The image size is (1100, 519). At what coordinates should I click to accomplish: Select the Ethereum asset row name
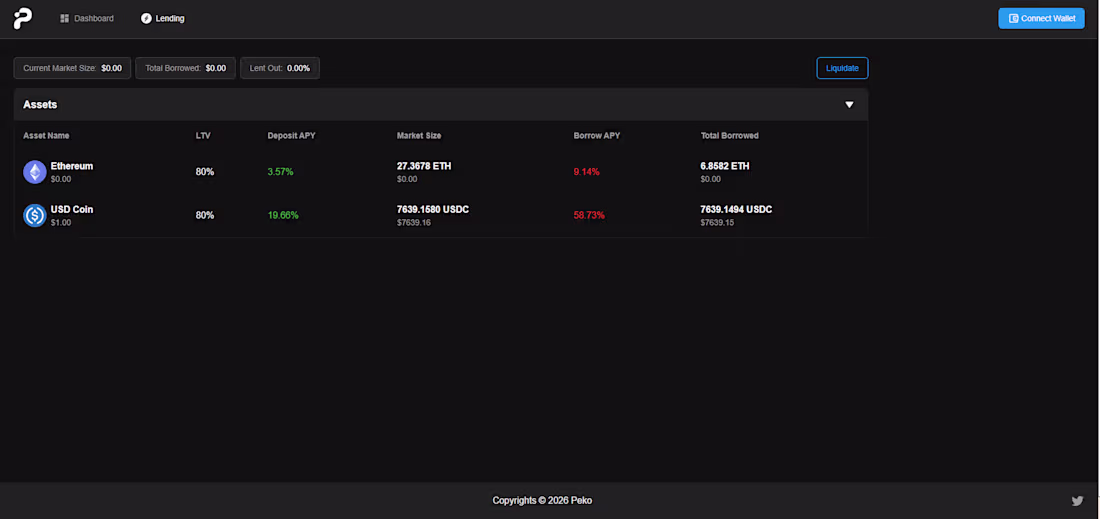(72, 166)
